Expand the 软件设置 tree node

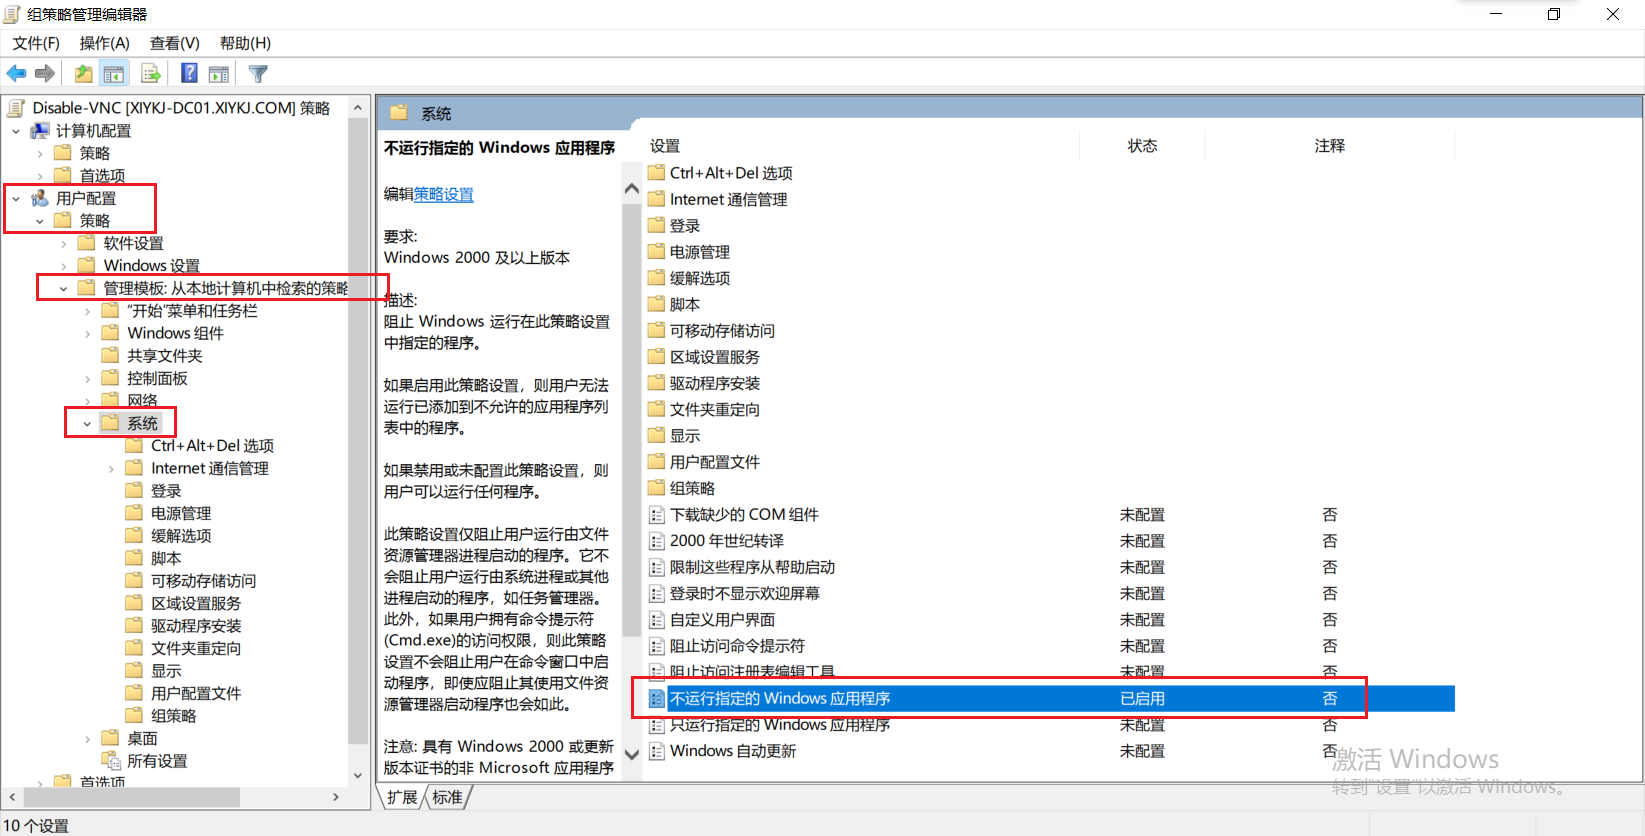[x=64, y=244]
